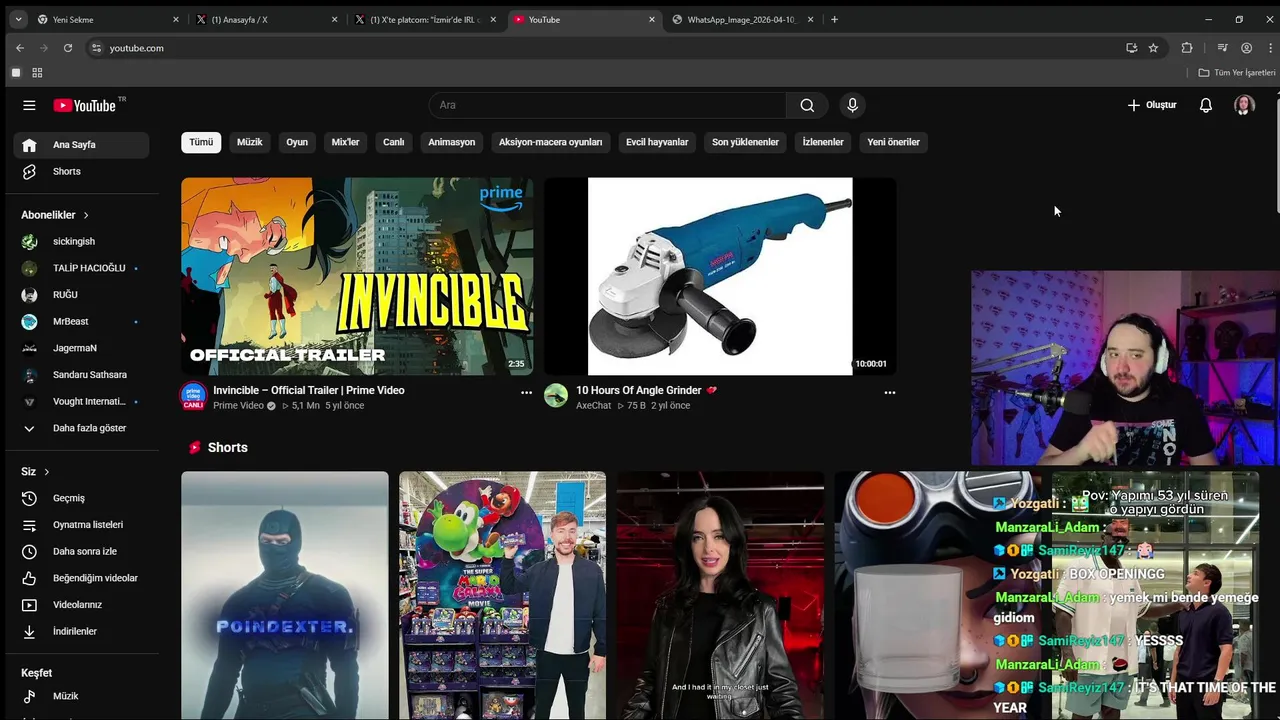Open RUĞU subscription channel

(x=81, y=295)
